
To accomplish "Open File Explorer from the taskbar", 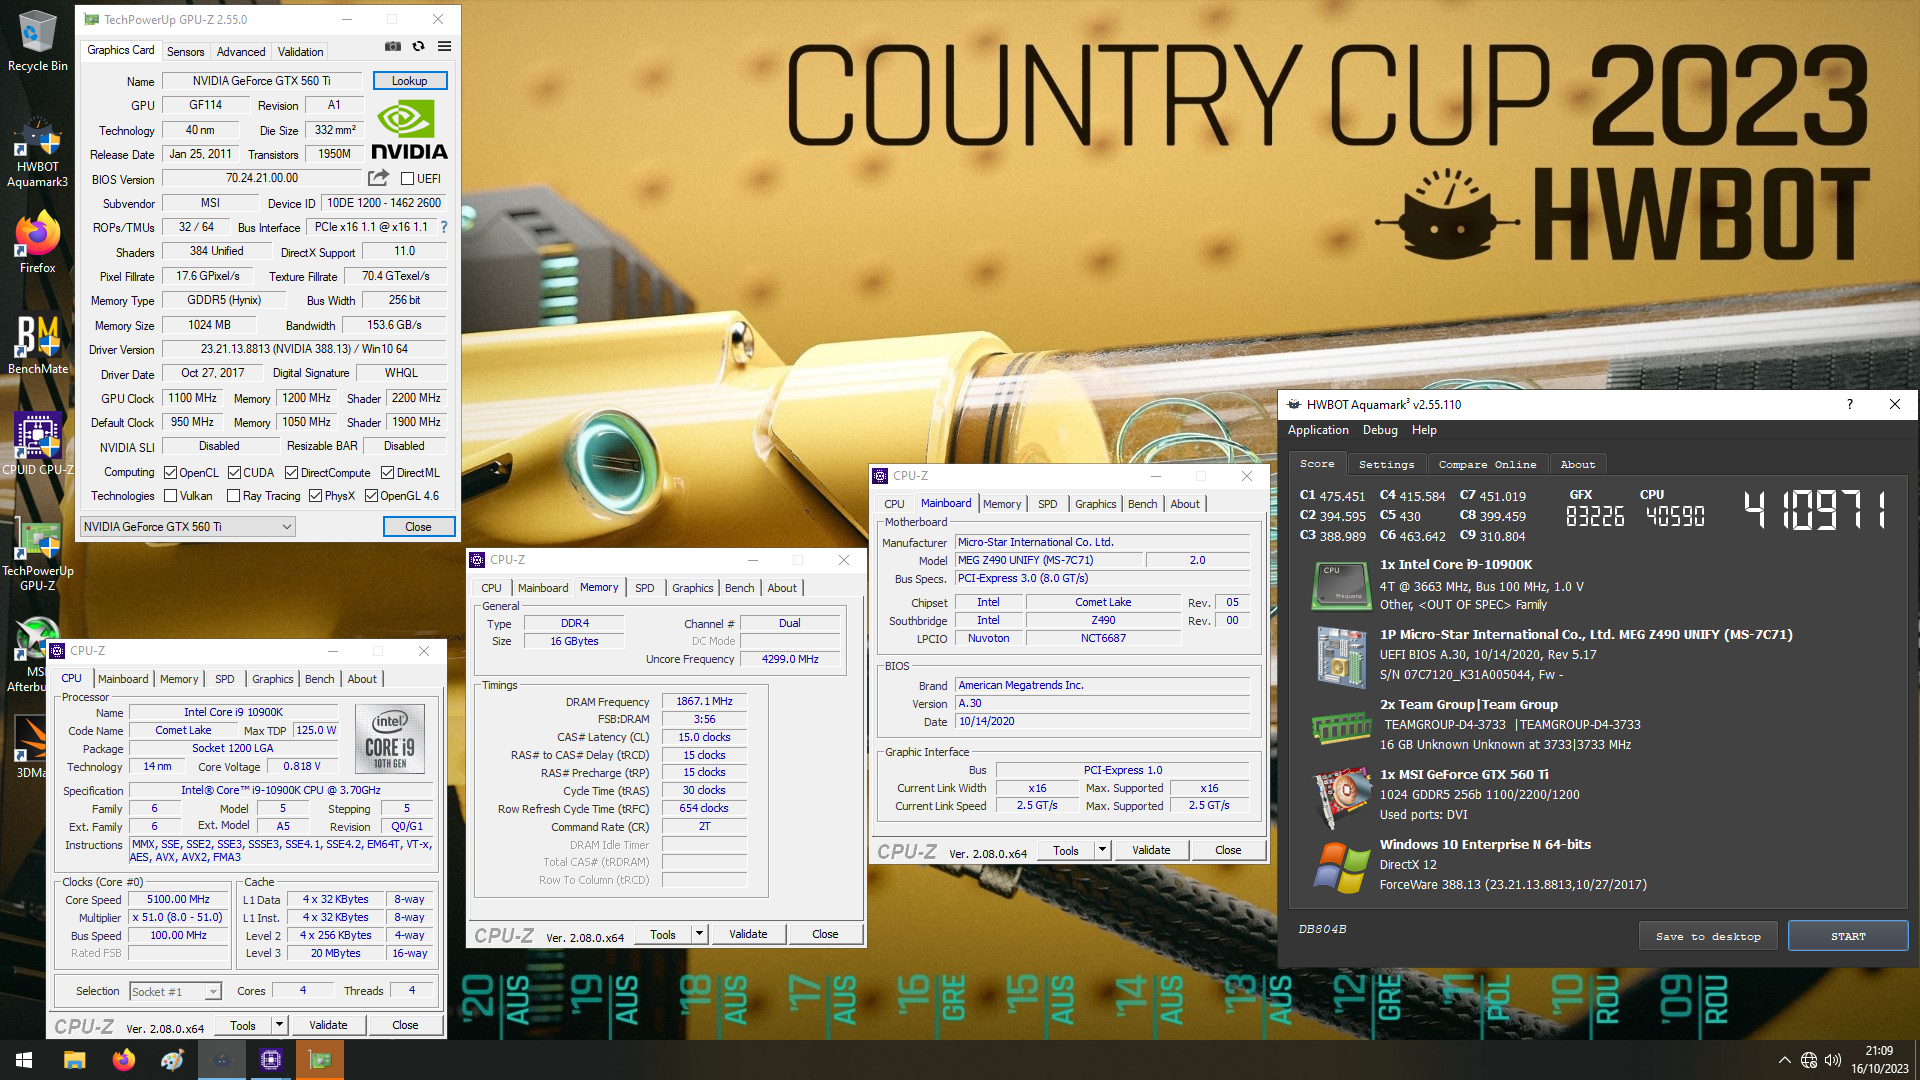I will click(74, 1060).
